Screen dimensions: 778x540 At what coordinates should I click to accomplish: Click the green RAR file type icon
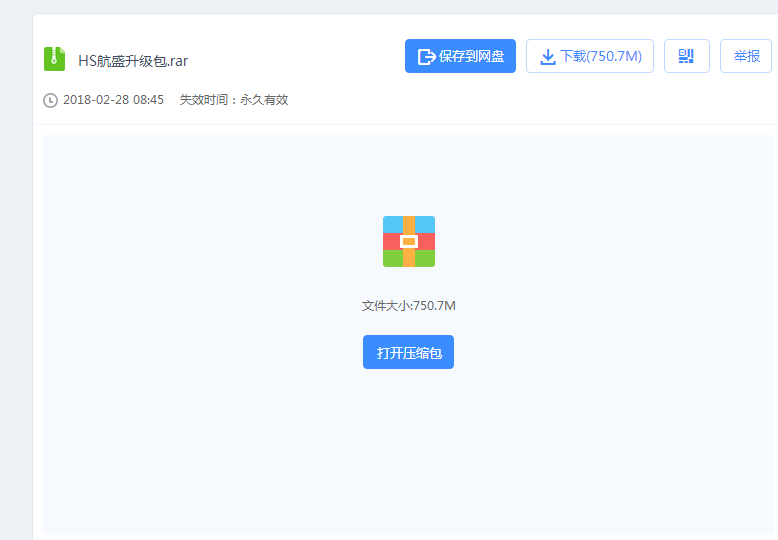[54, 59]
